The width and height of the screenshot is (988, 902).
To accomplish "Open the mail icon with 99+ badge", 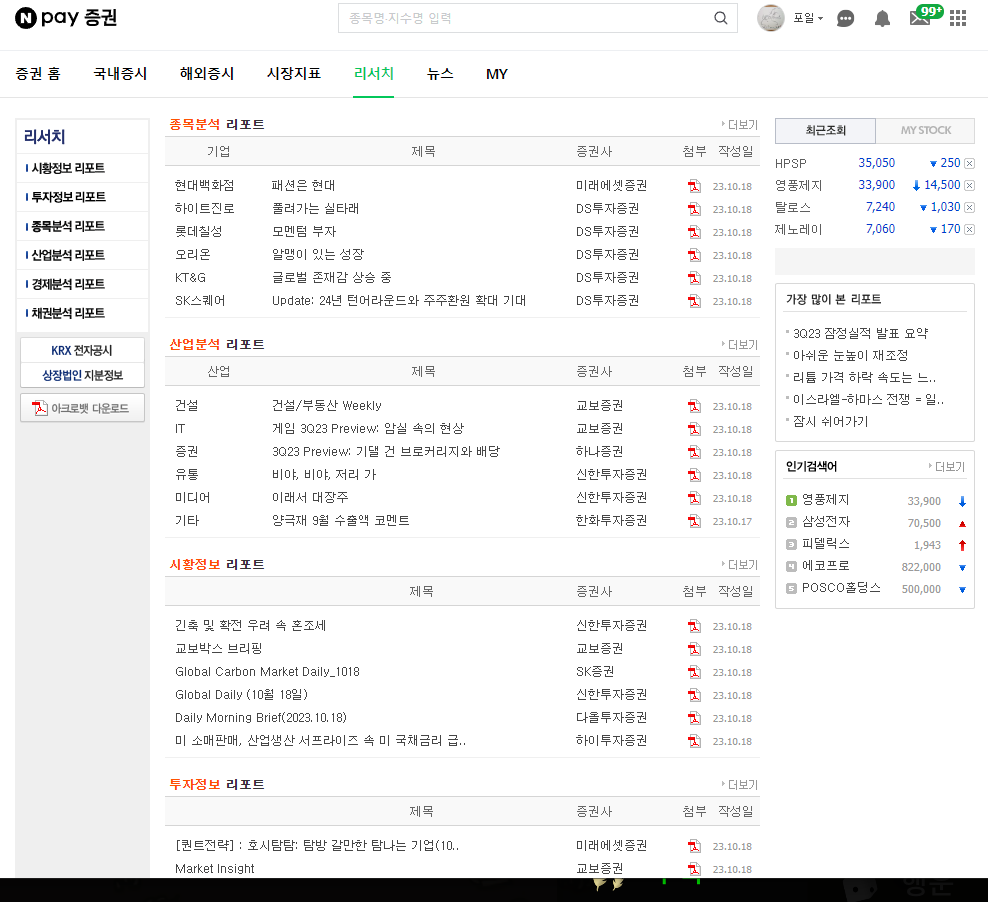I will tap(924, 16).
